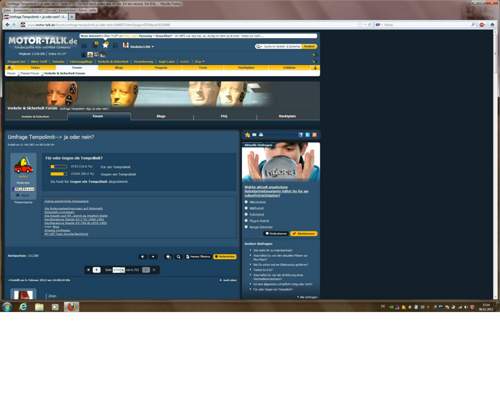This screenshot has width=500, height=416.
Task: Click the yellow Antworten reply button
Action: tap(225, 257)
